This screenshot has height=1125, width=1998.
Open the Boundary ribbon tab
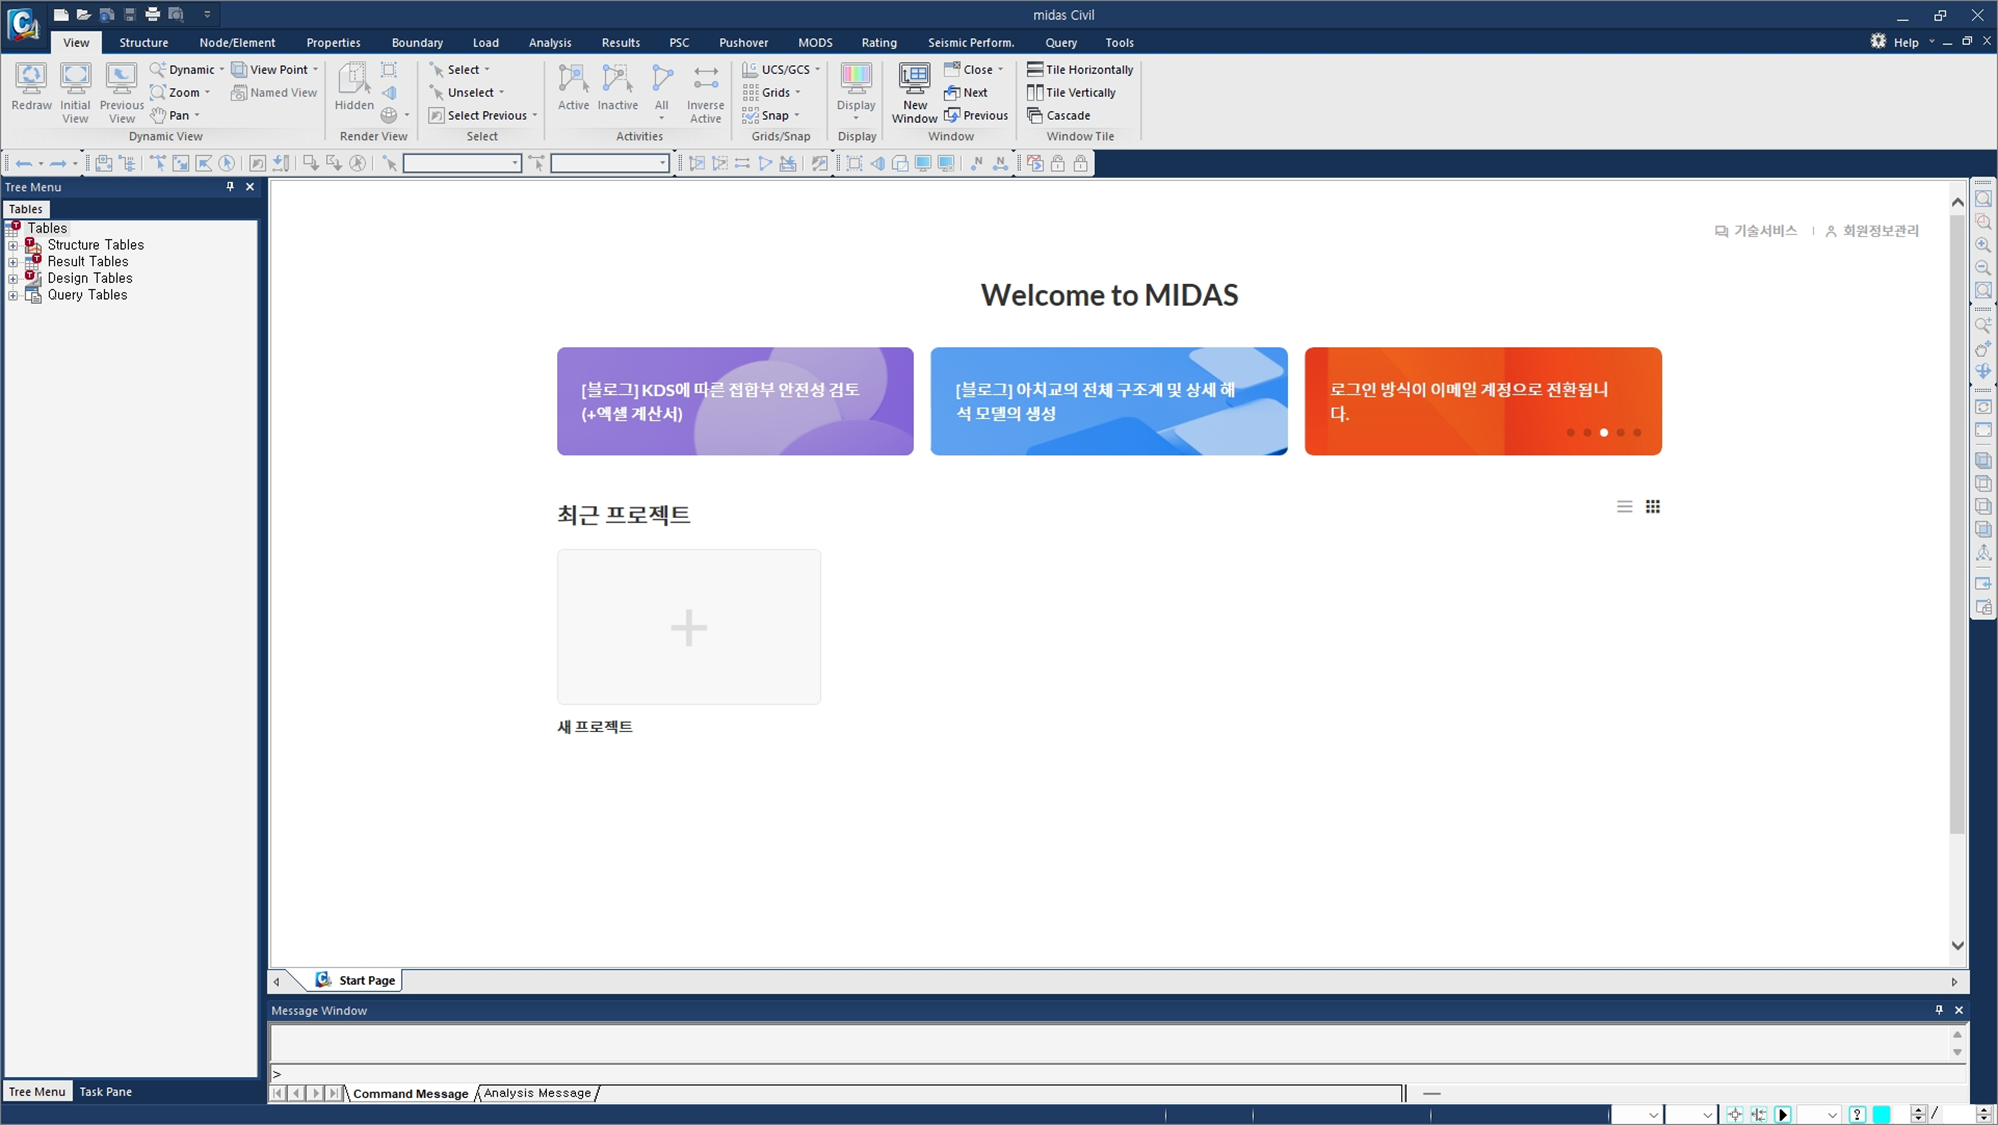pyautogui.click(x=417, y=42)
